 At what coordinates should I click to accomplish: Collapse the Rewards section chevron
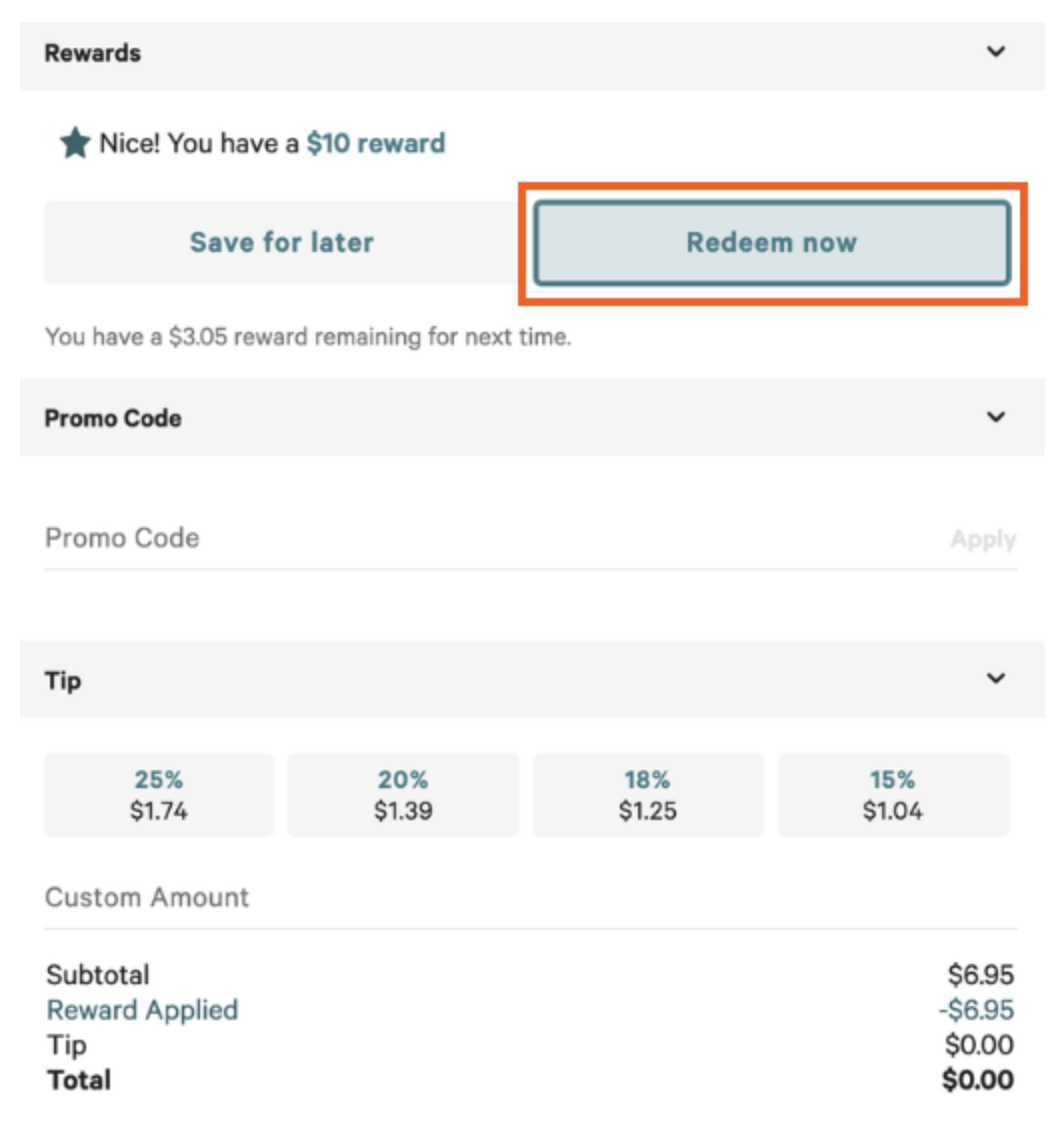coord(996,51)
